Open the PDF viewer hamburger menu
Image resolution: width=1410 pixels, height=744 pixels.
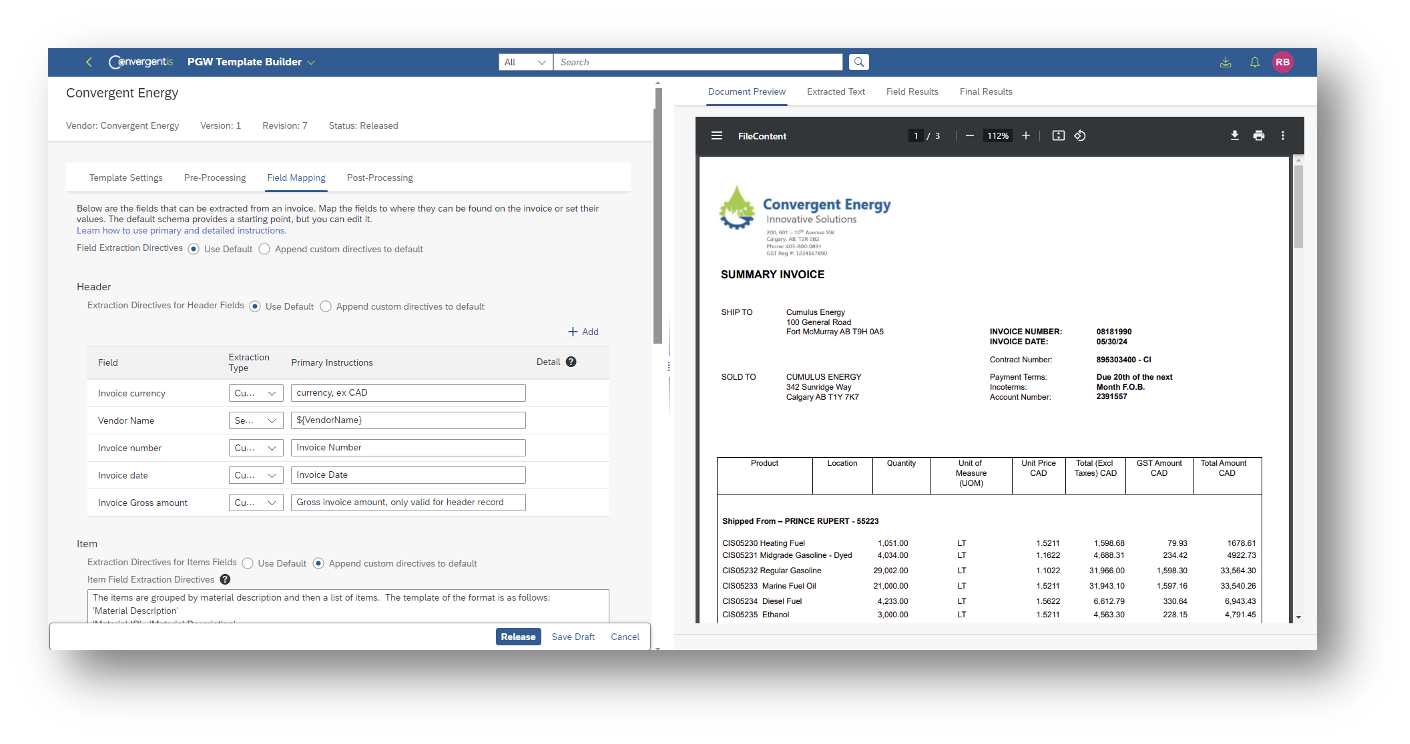[x=717, y=135]
